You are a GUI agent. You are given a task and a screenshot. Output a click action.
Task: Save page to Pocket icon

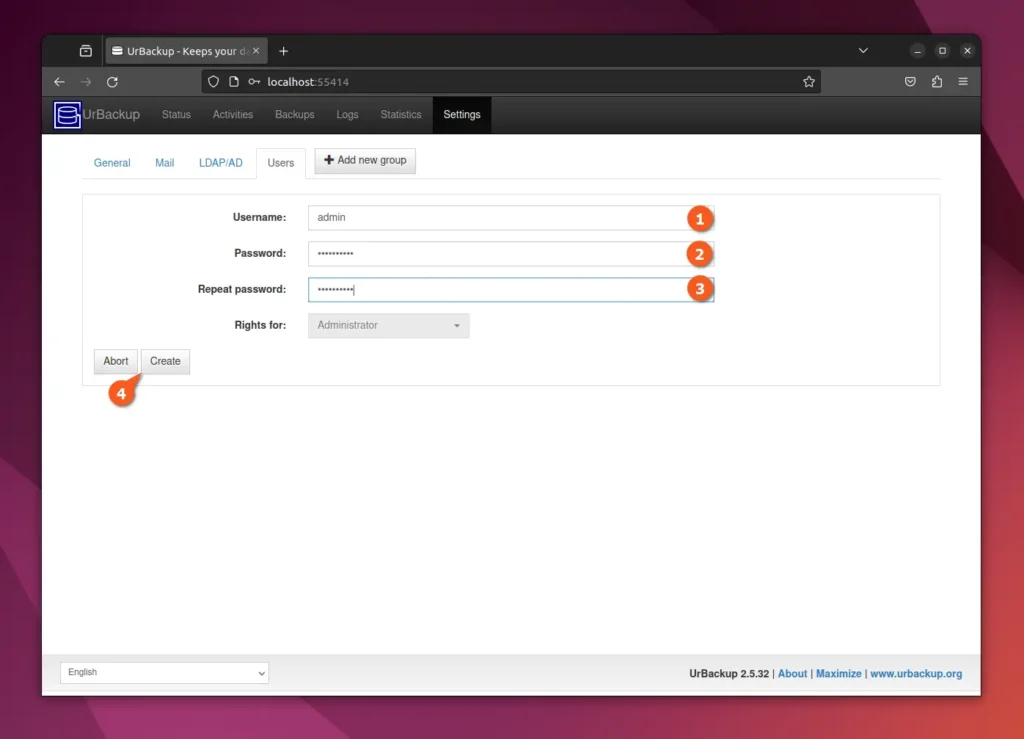pos(911,82)
